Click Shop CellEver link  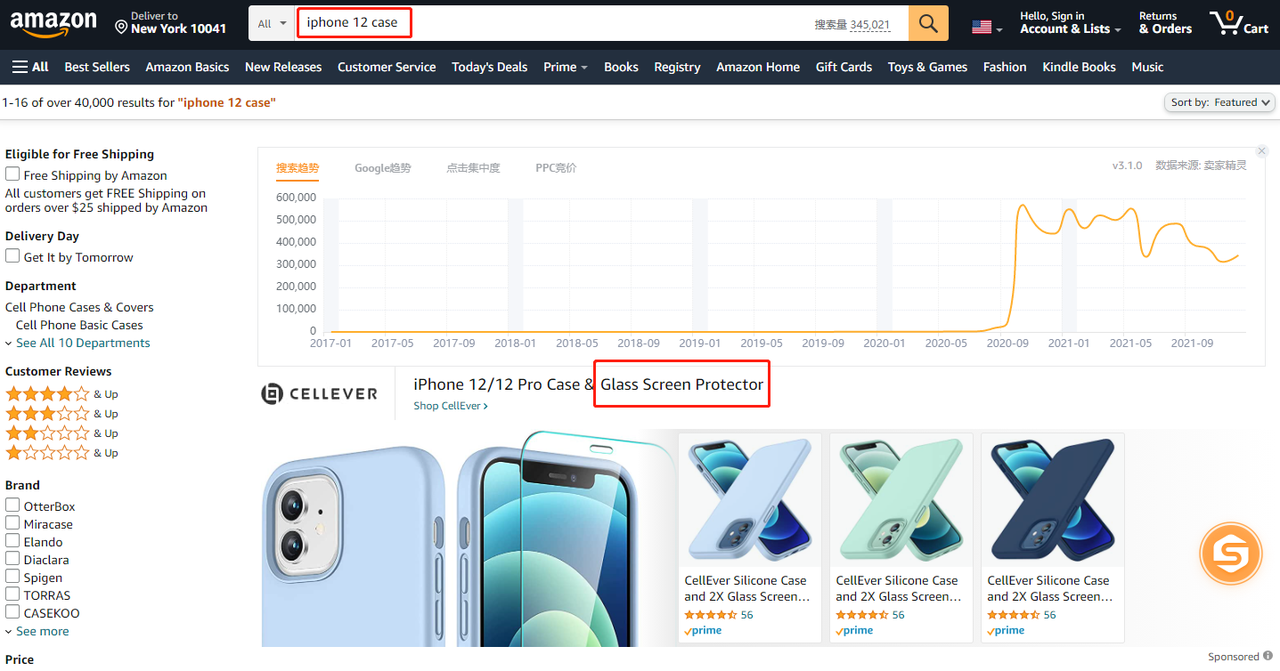click(x=451, y=406)
